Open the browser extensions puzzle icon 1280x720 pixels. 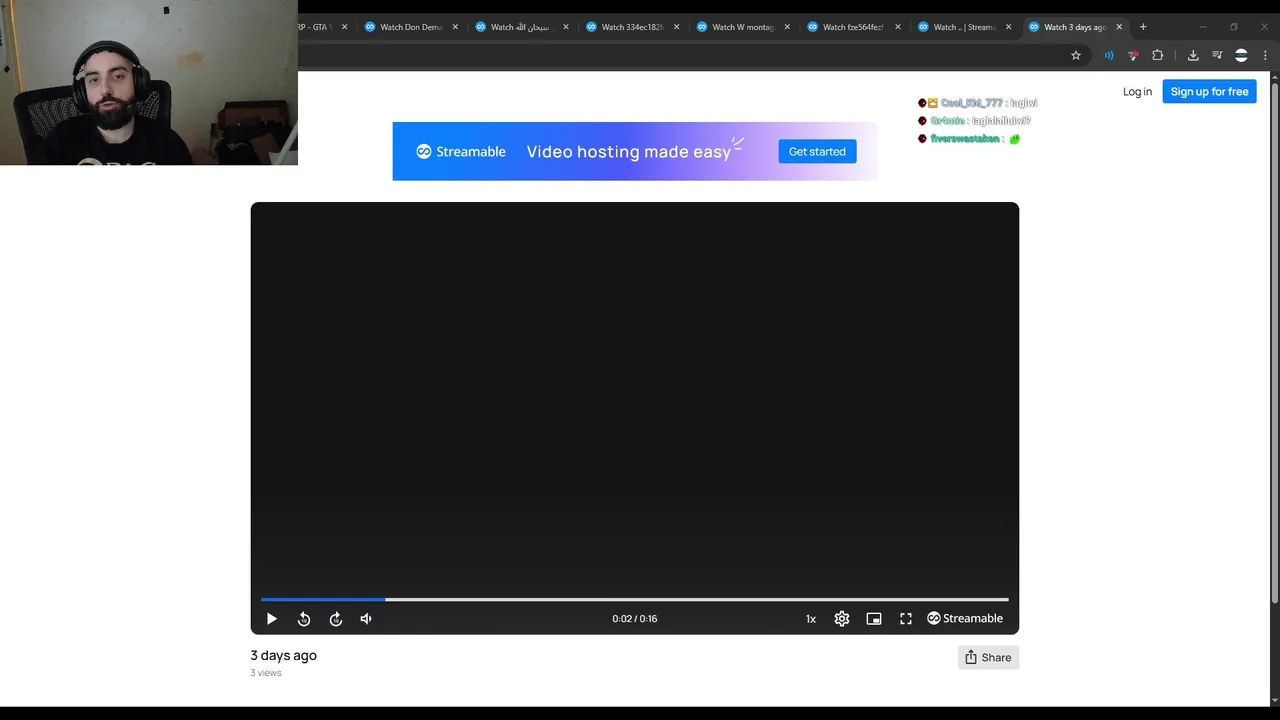[1158, 56]
